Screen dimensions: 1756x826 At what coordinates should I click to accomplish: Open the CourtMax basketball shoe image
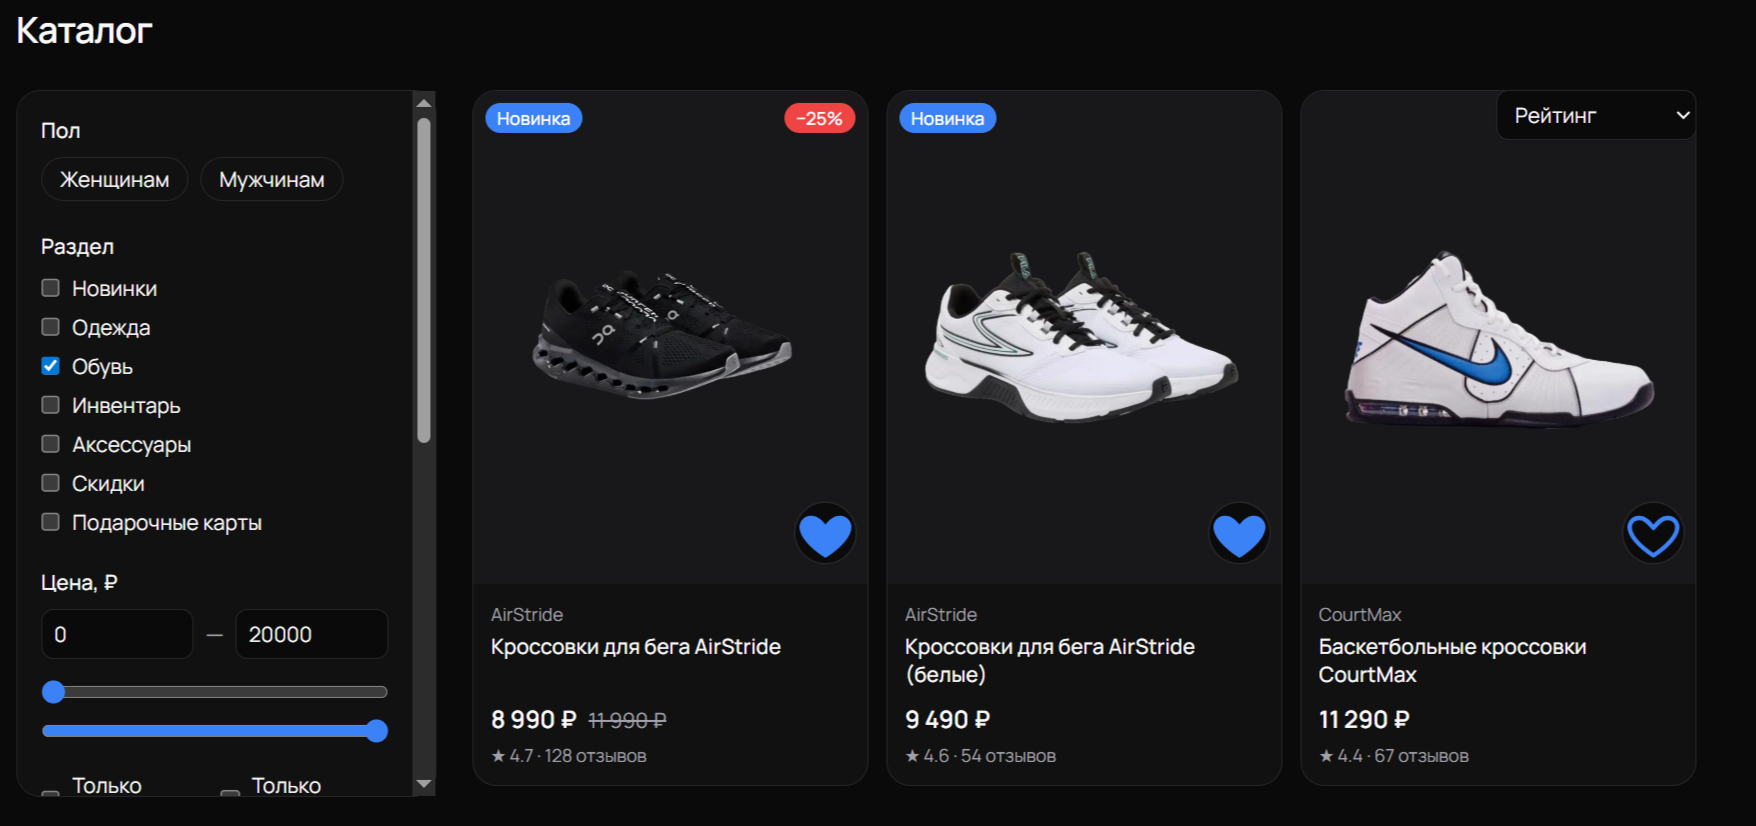click(1498, 338)
